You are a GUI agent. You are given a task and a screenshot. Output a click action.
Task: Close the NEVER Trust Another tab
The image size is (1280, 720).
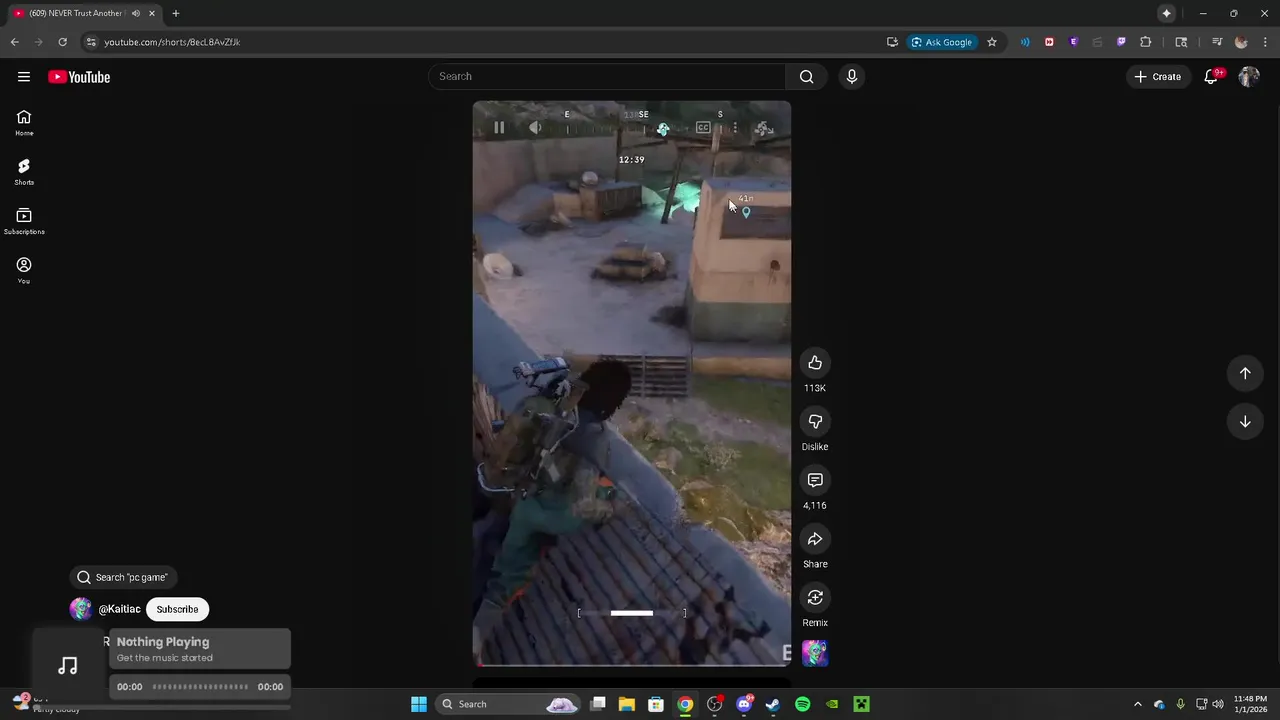pos(152,14)
